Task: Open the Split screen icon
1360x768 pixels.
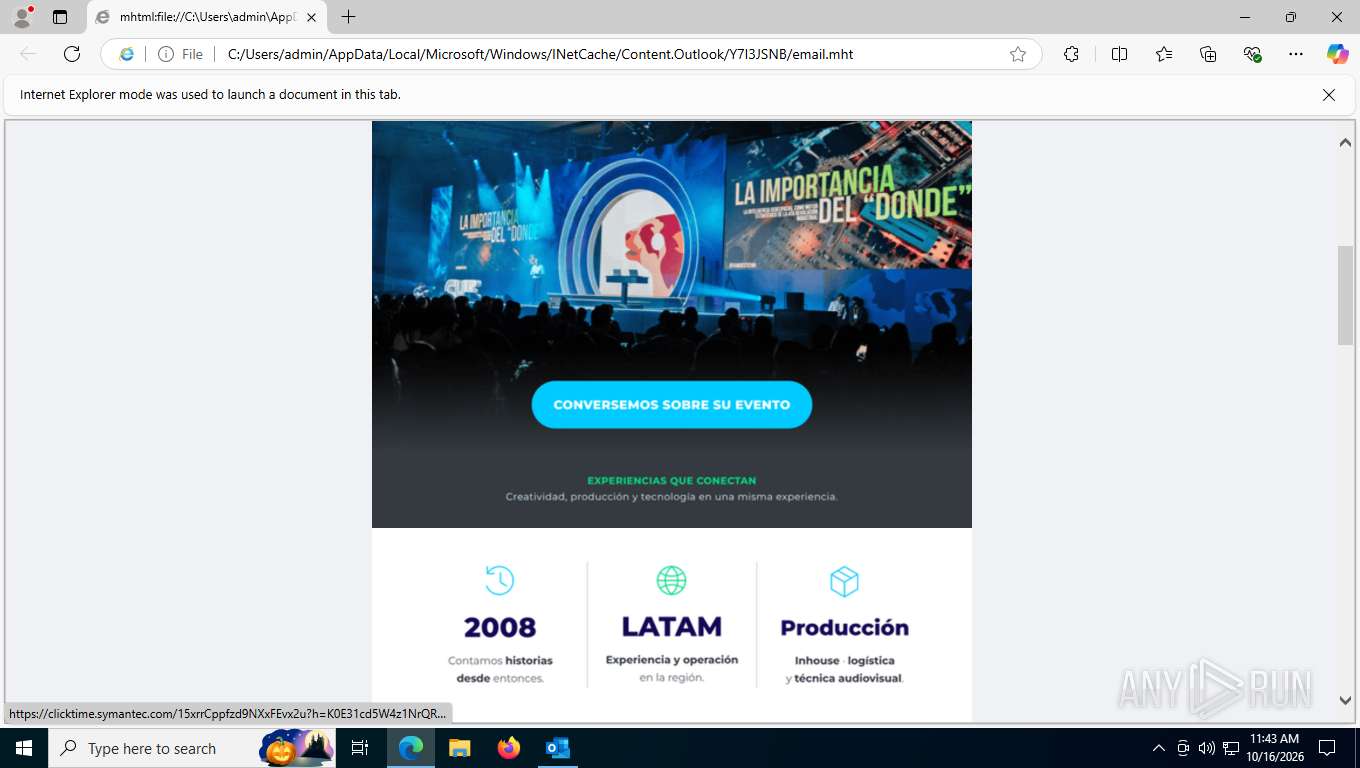Action: click(x=1119, y=54)
